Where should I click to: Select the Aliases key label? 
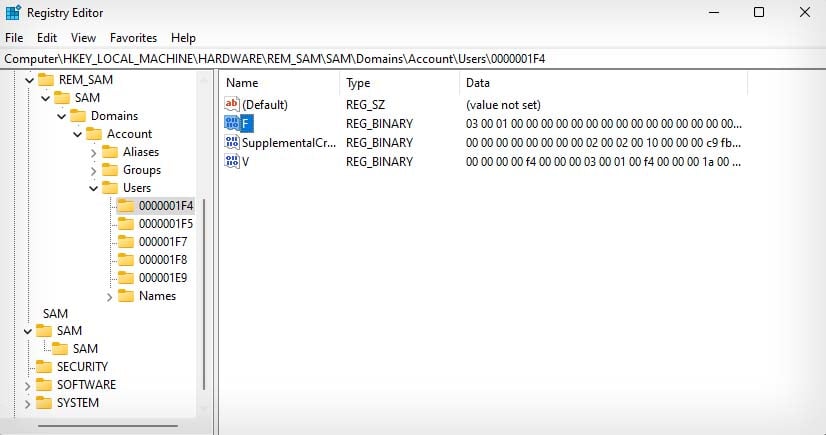pos(141,152)
